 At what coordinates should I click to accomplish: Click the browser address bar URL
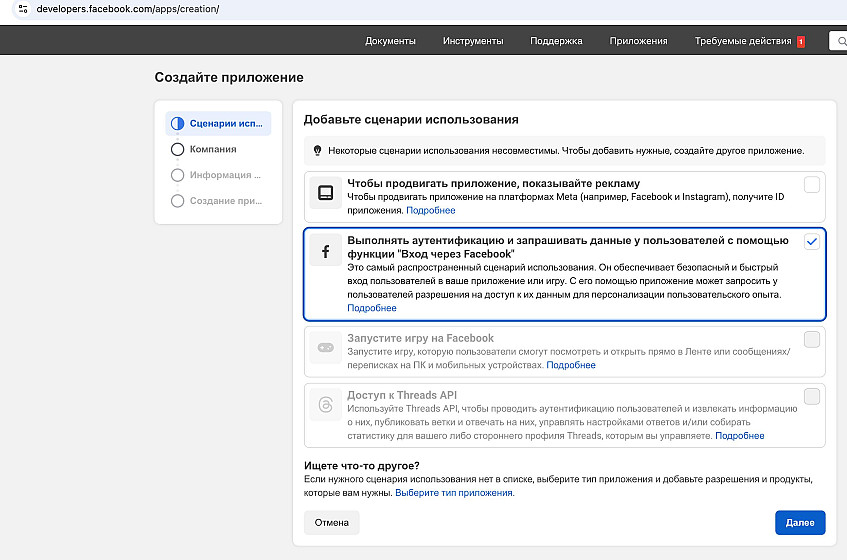click(x=127, y=9)
